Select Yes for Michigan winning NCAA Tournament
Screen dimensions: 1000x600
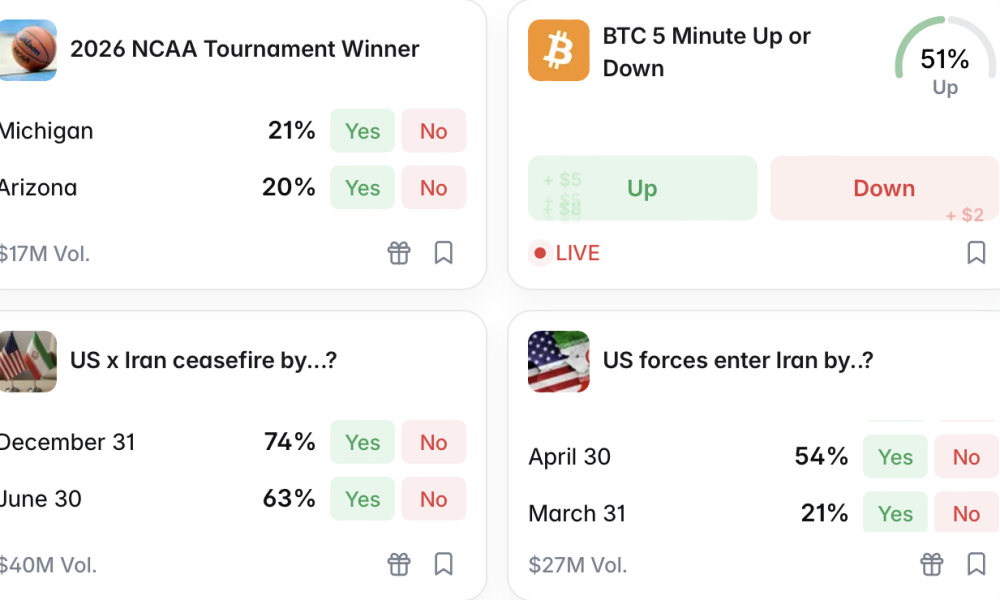point(362,130)
